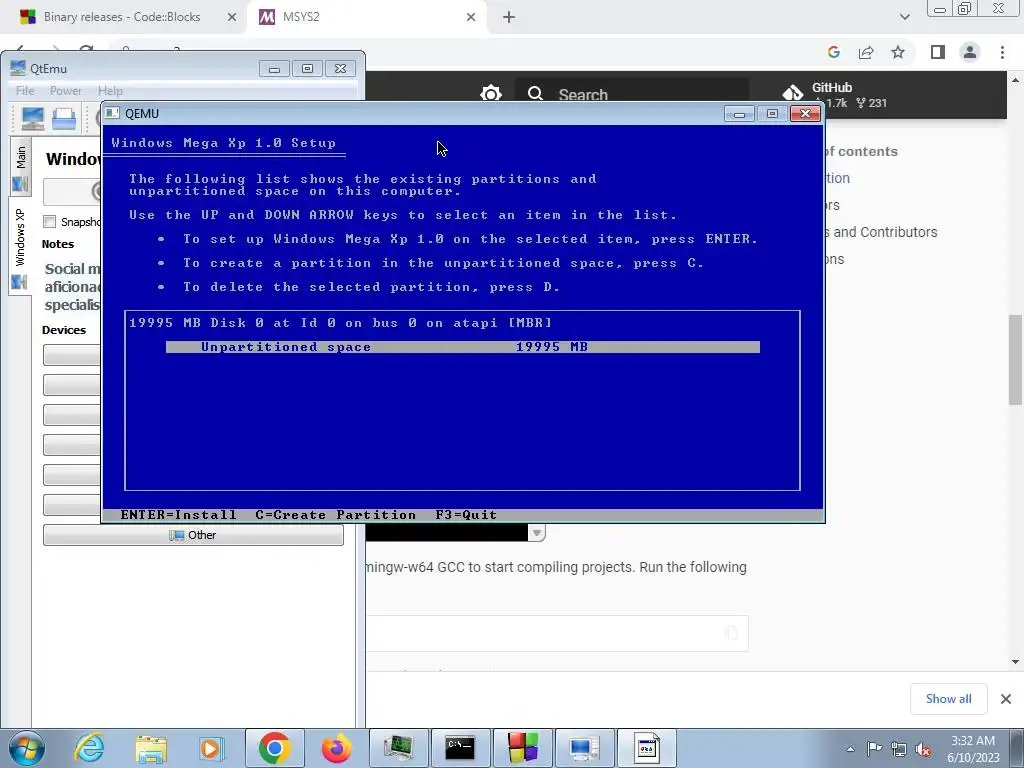
Task: Launch Internet Explorer from the taskbar
Action: pyautogui.click(x=89, y=748)
